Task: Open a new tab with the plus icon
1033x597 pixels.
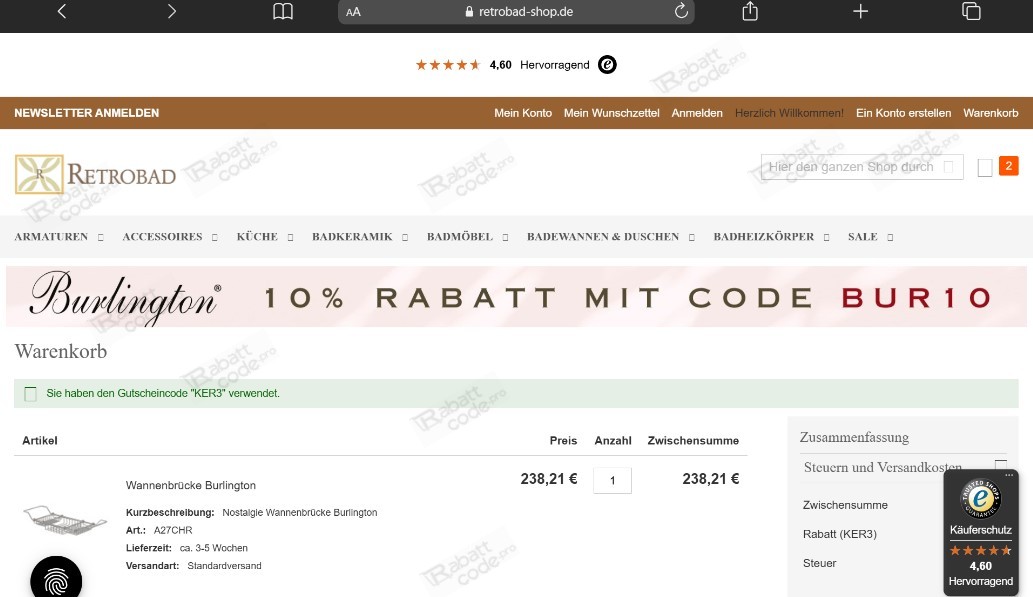Action: tap(860, 11)
